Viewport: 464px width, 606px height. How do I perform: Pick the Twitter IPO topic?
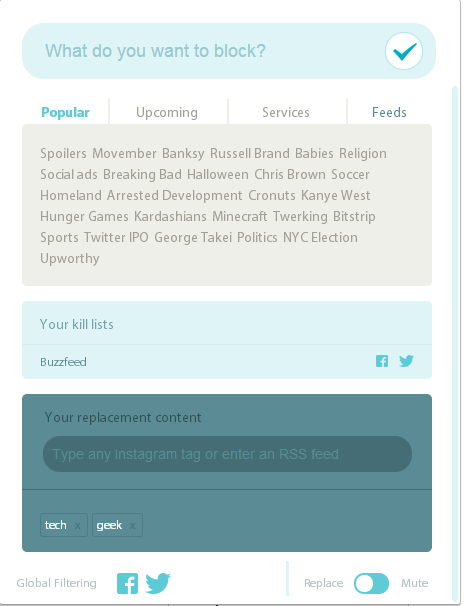(x=116, y=237)
